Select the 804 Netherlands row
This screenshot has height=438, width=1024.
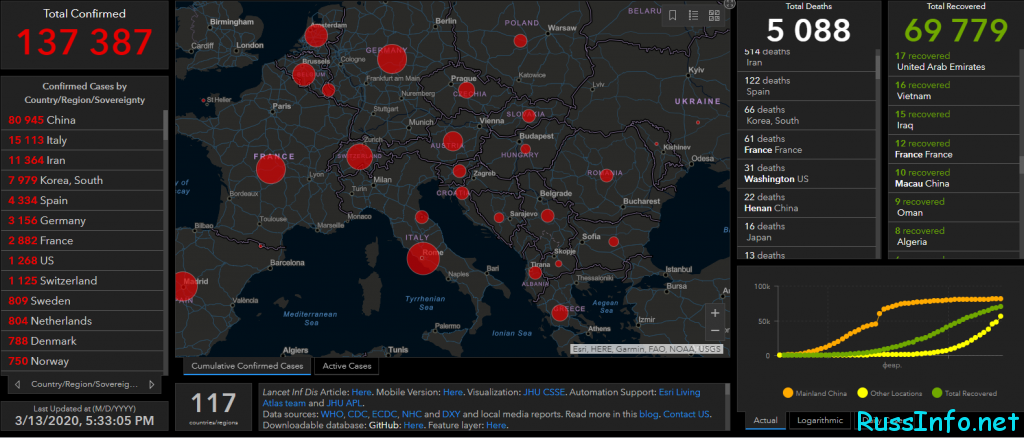click(x=83, y=321)
